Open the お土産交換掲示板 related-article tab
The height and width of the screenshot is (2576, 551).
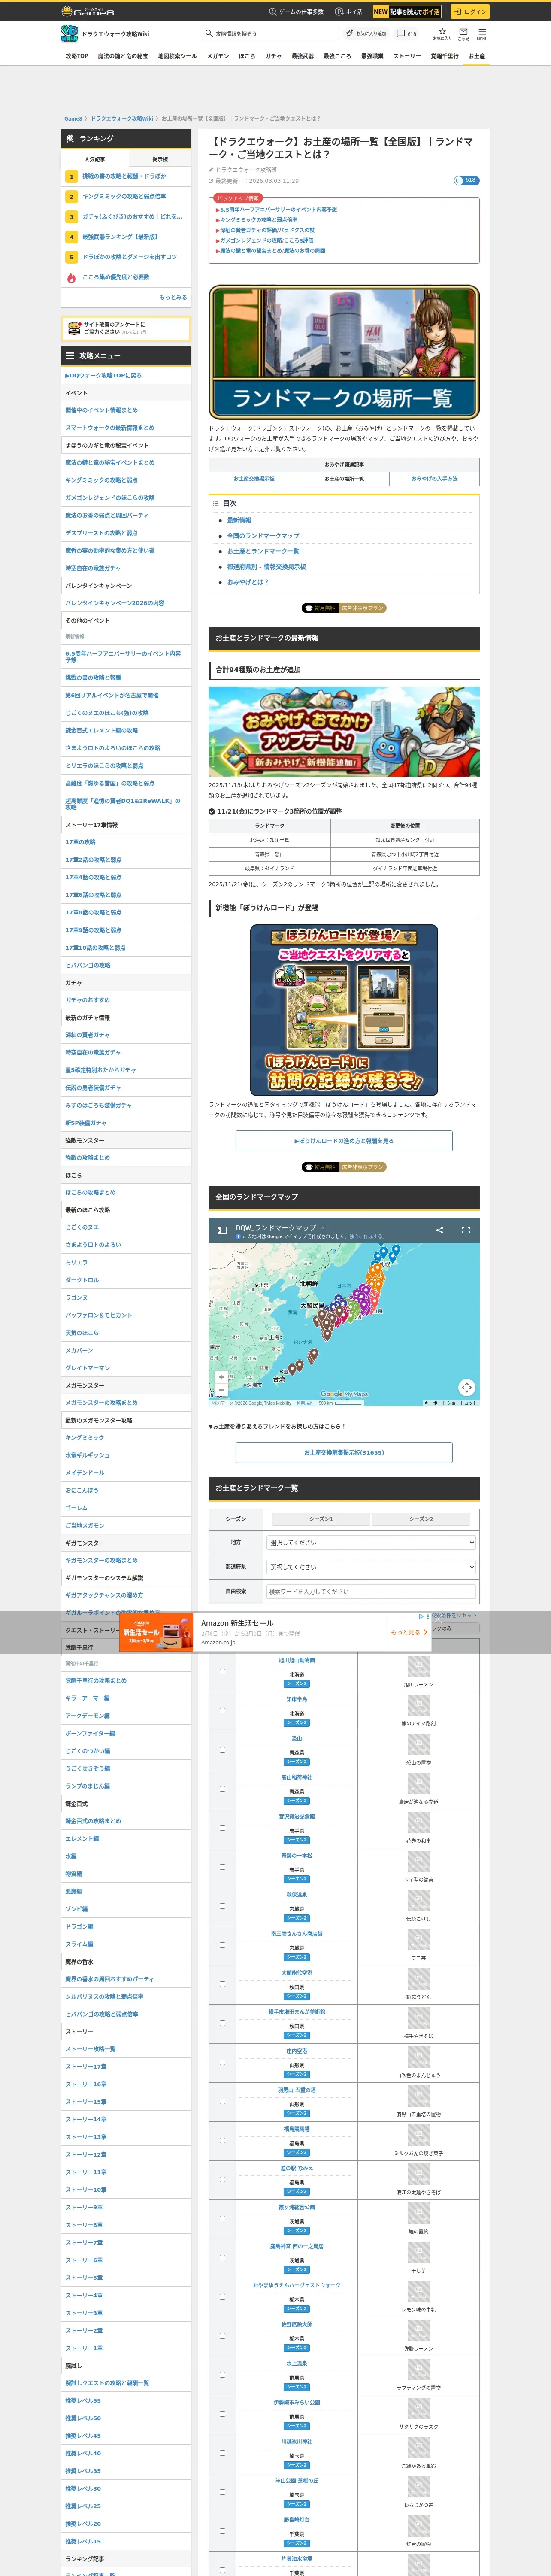(254, 479)
